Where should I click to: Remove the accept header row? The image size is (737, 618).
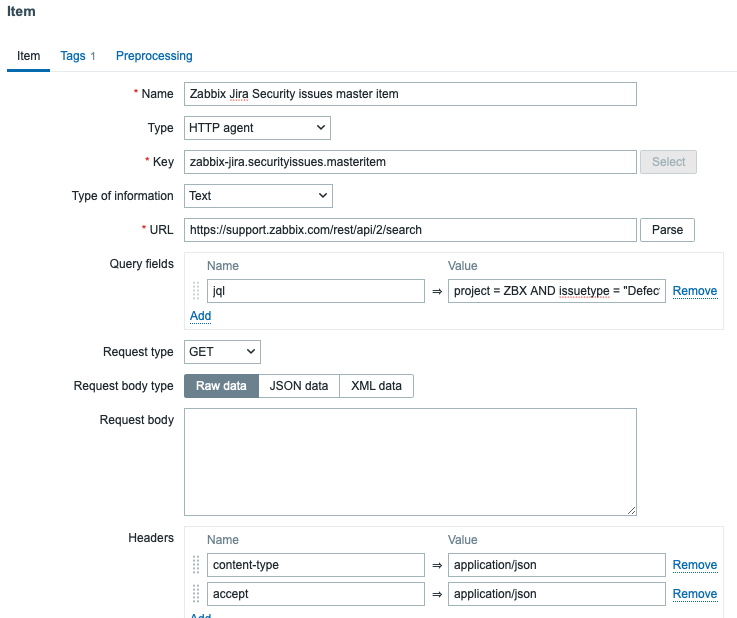click(x=694, y=594)
